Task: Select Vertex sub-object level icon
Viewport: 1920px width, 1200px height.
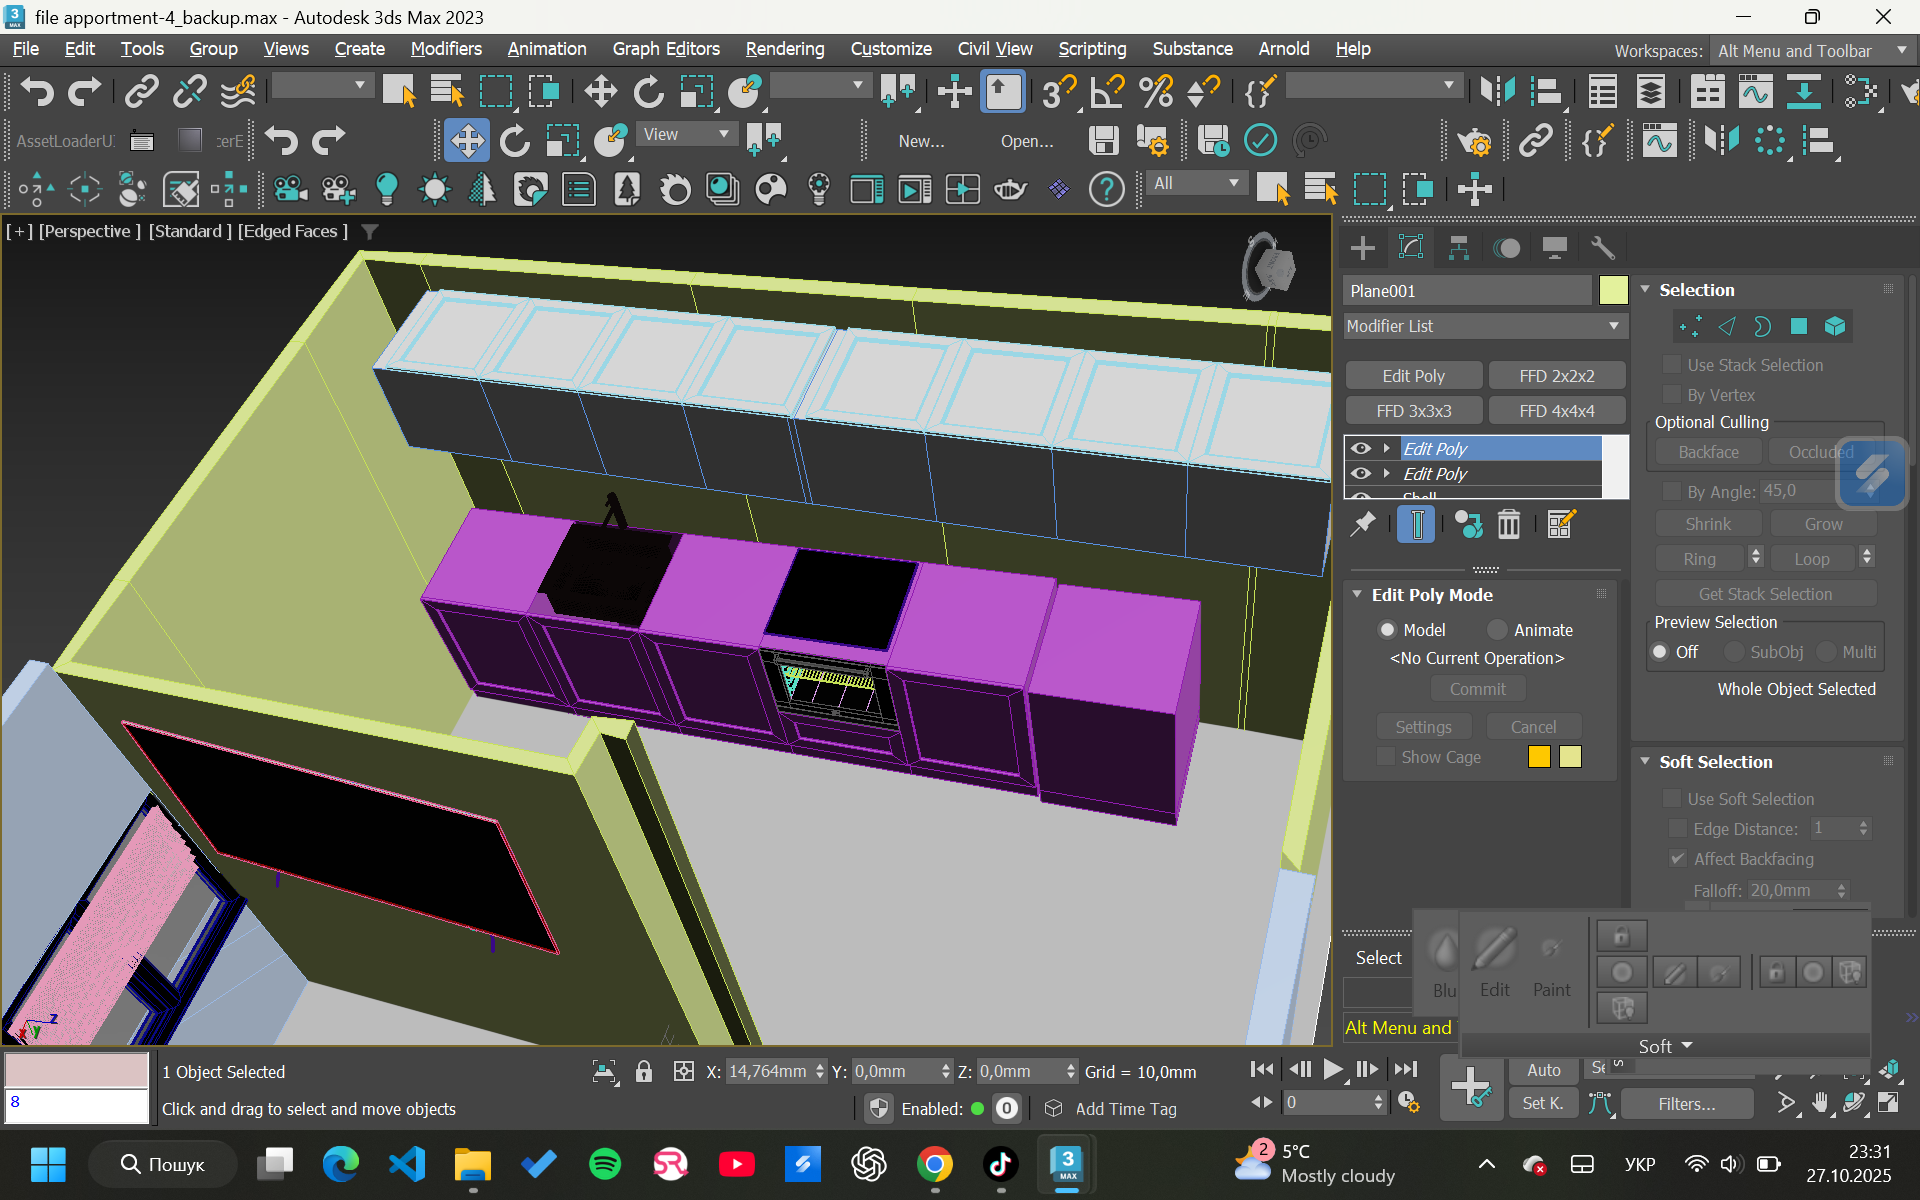Action: point(1690,326)
